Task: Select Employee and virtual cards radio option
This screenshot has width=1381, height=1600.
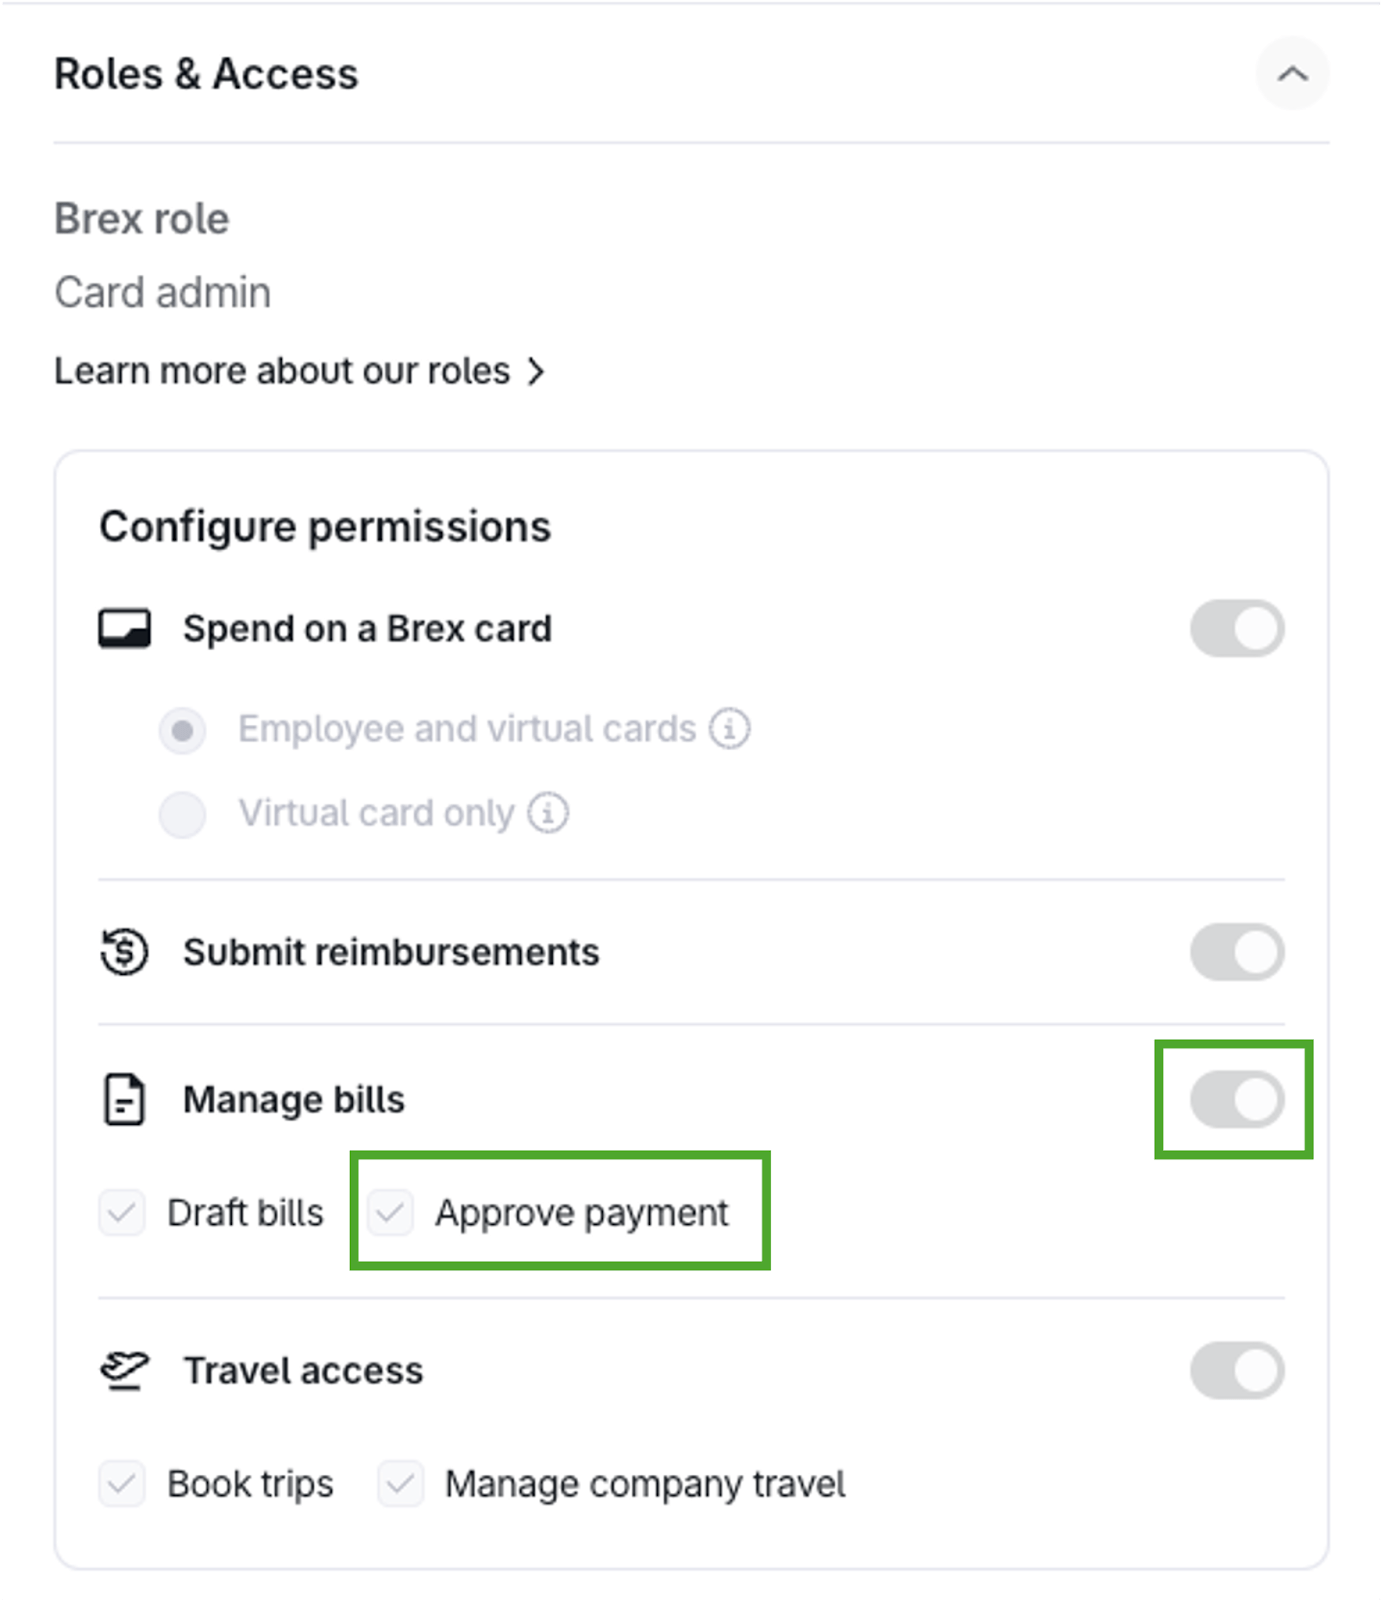Action: pos(183,730)
